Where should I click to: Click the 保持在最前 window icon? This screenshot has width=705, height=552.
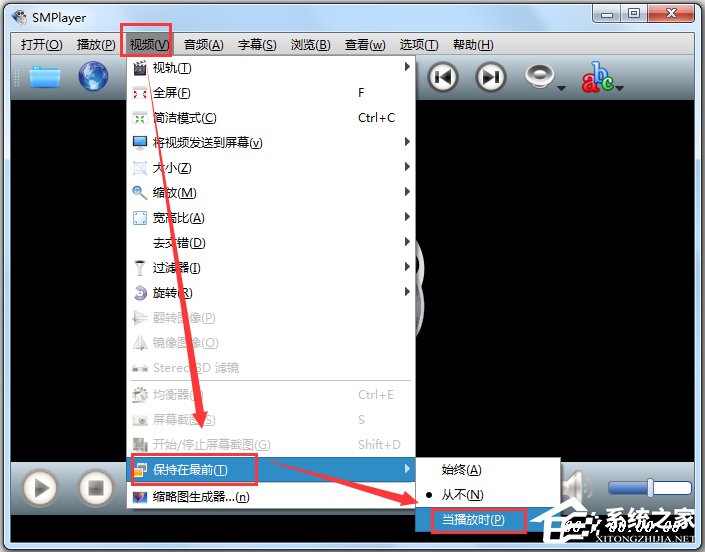coord(140,470)
